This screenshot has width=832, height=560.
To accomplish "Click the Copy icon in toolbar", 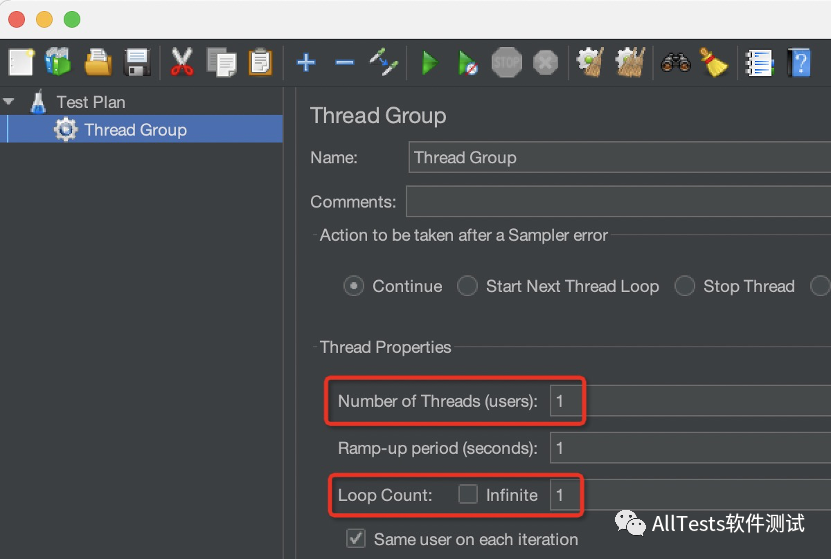I will (221, 63).
